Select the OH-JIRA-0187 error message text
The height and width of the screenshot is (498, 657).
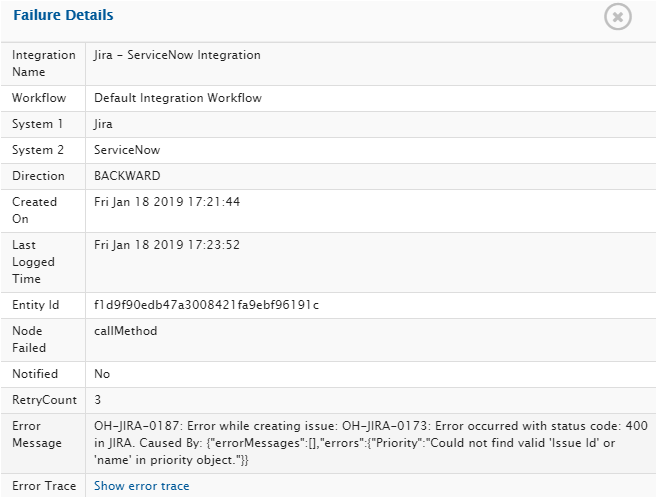(x=370, y=442)
